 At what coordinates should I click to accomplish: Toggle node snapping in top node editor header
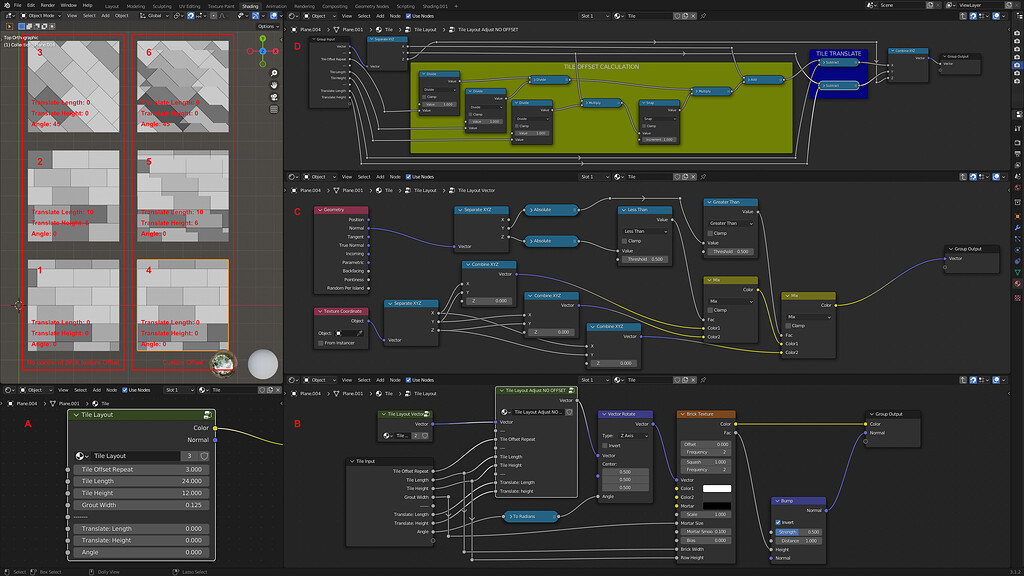[x=972, y=16]
